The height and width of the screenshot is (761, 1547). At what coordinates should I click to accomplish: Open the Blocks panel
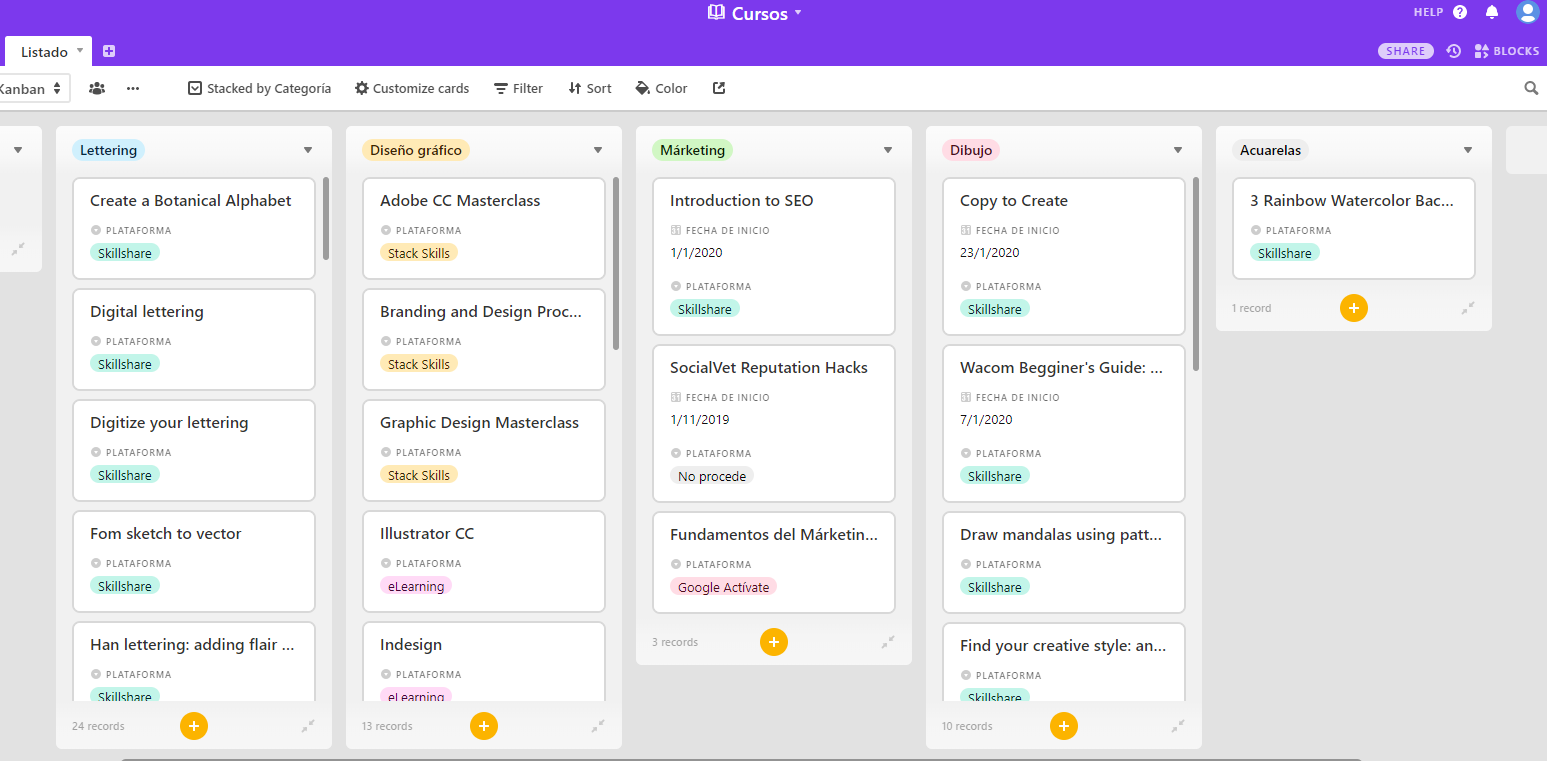click(1507, 51)
